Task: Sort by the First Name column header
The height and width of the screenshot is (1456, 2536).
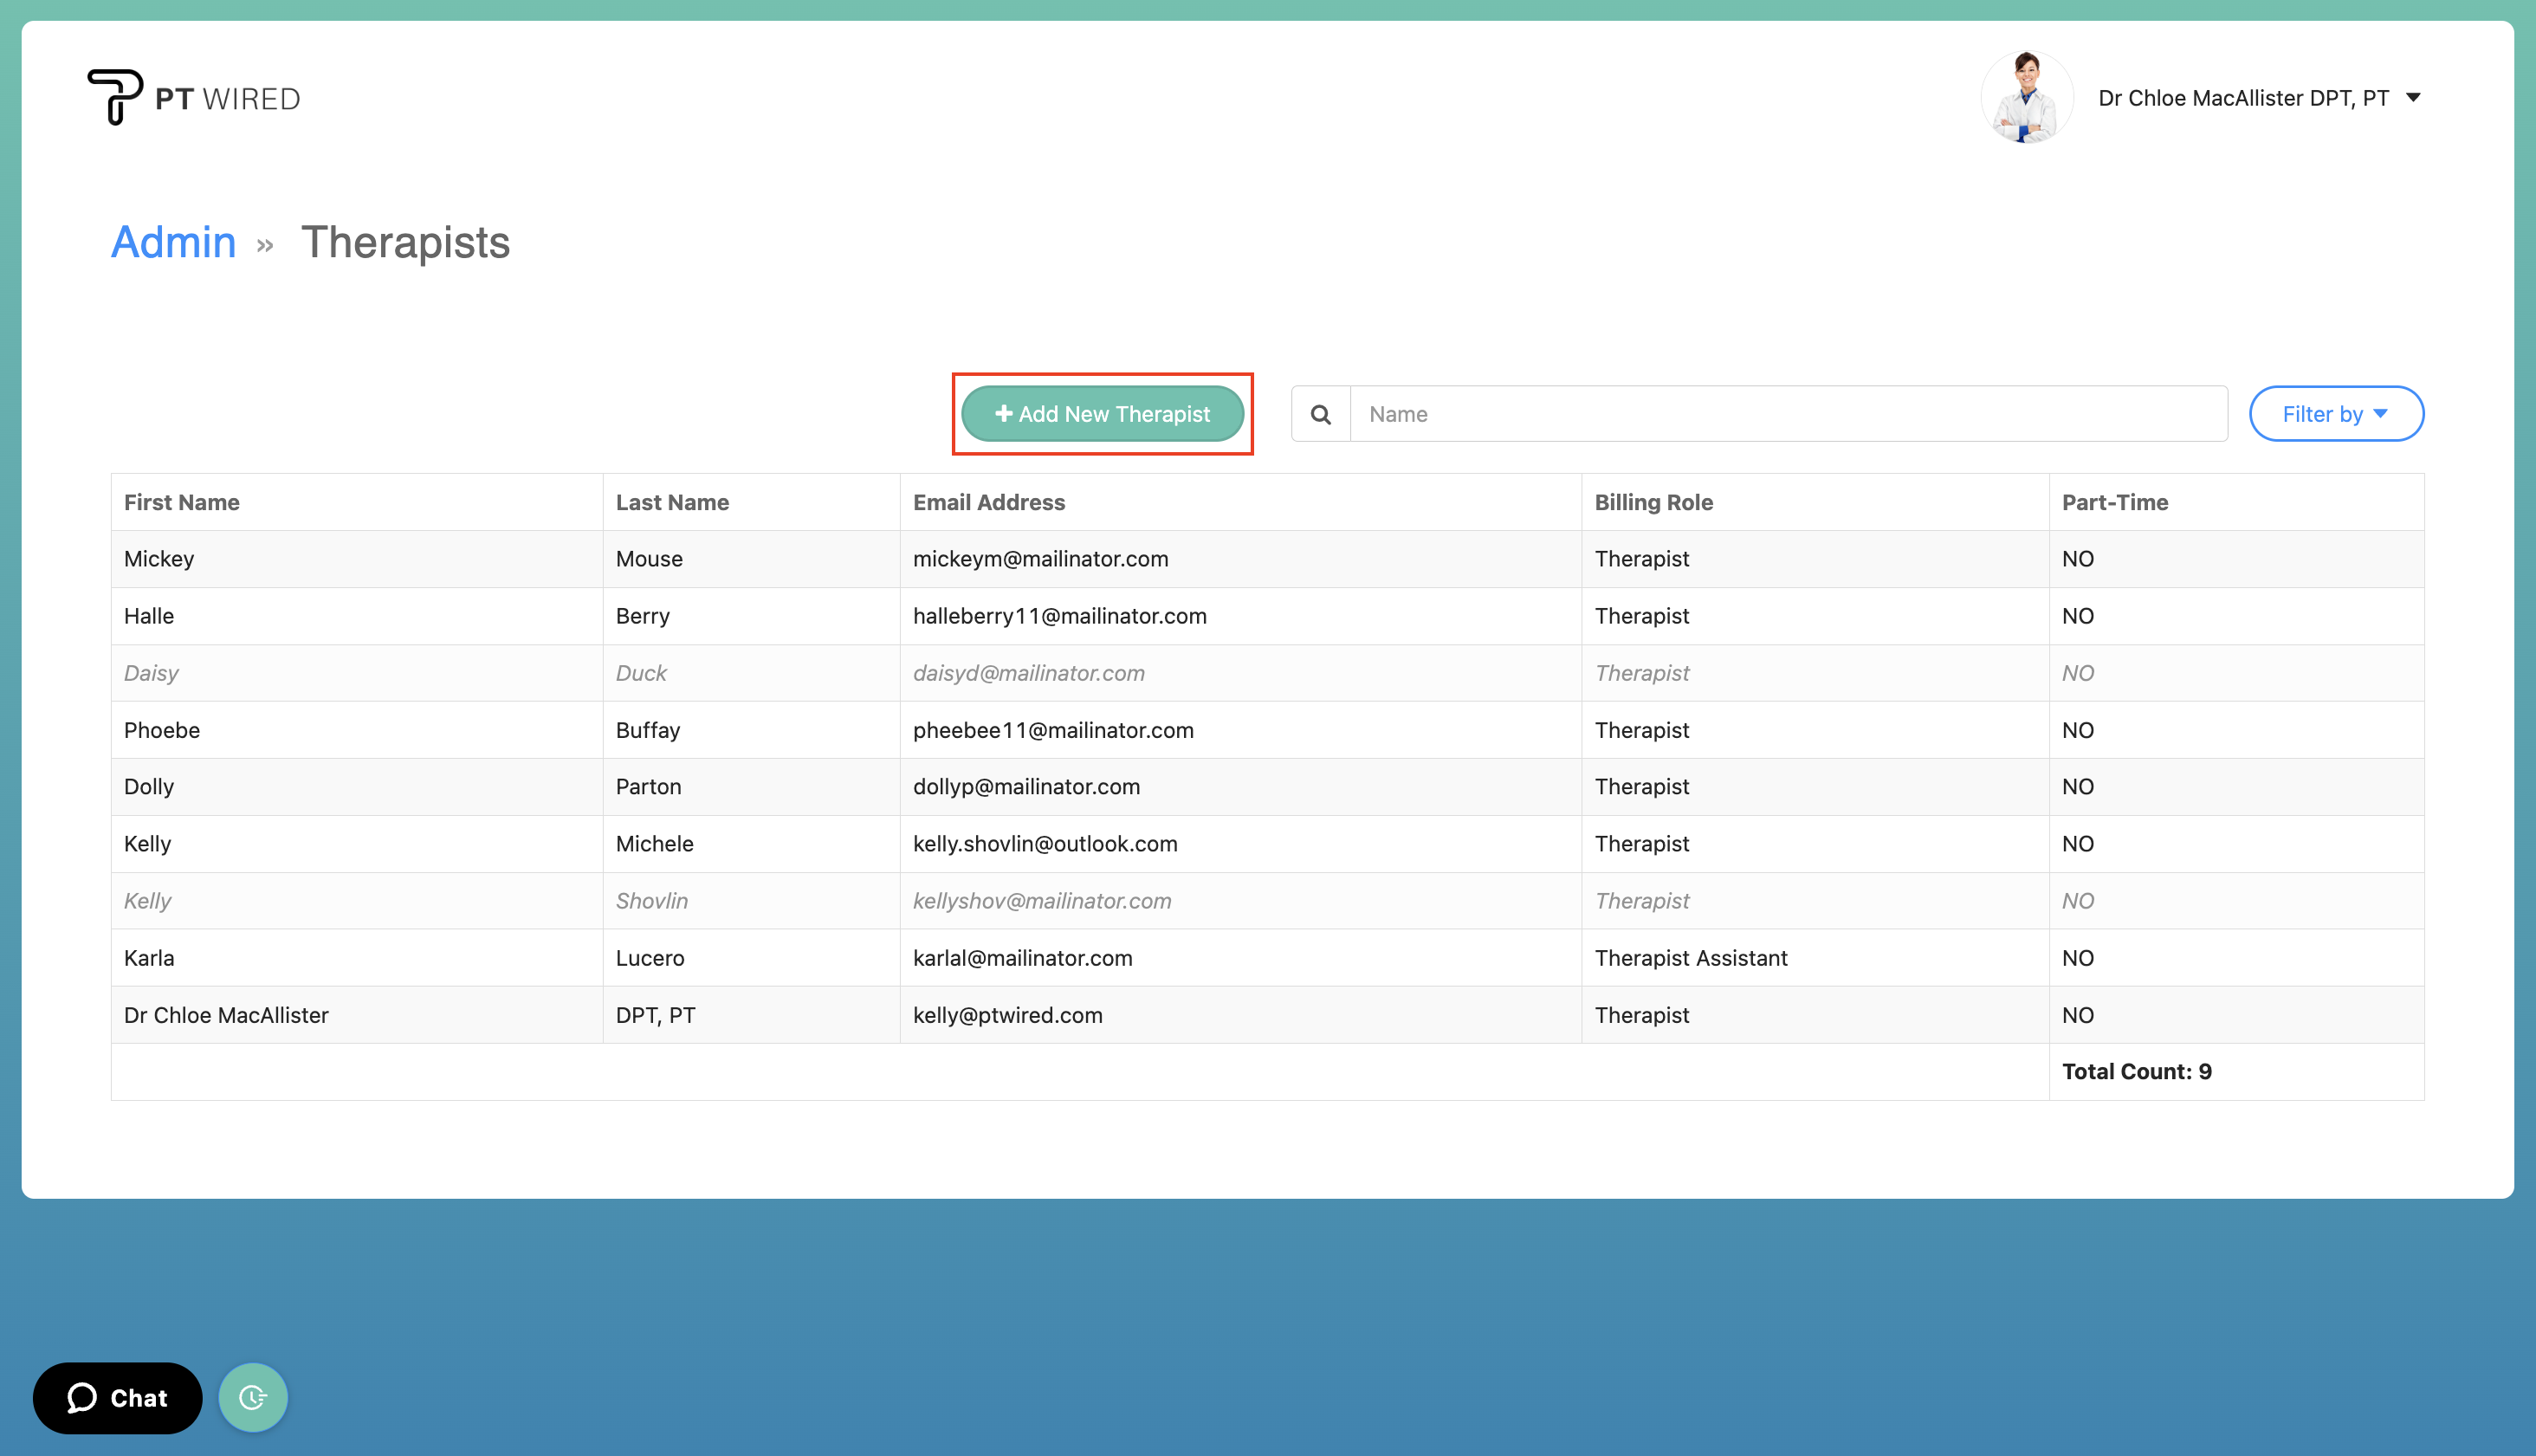Action: 182,502
